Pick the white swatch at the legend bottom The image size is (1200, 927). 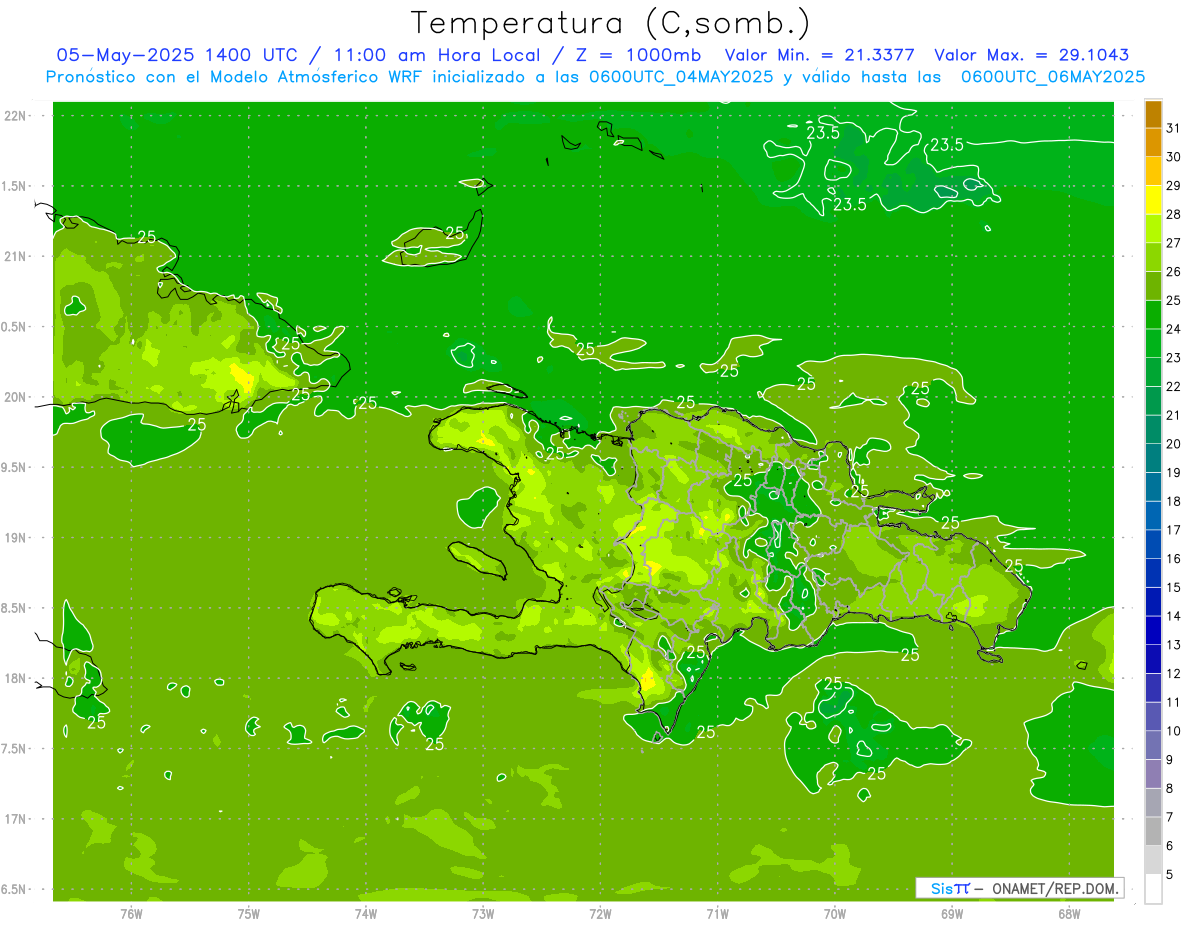click(x=1153, y=889)
